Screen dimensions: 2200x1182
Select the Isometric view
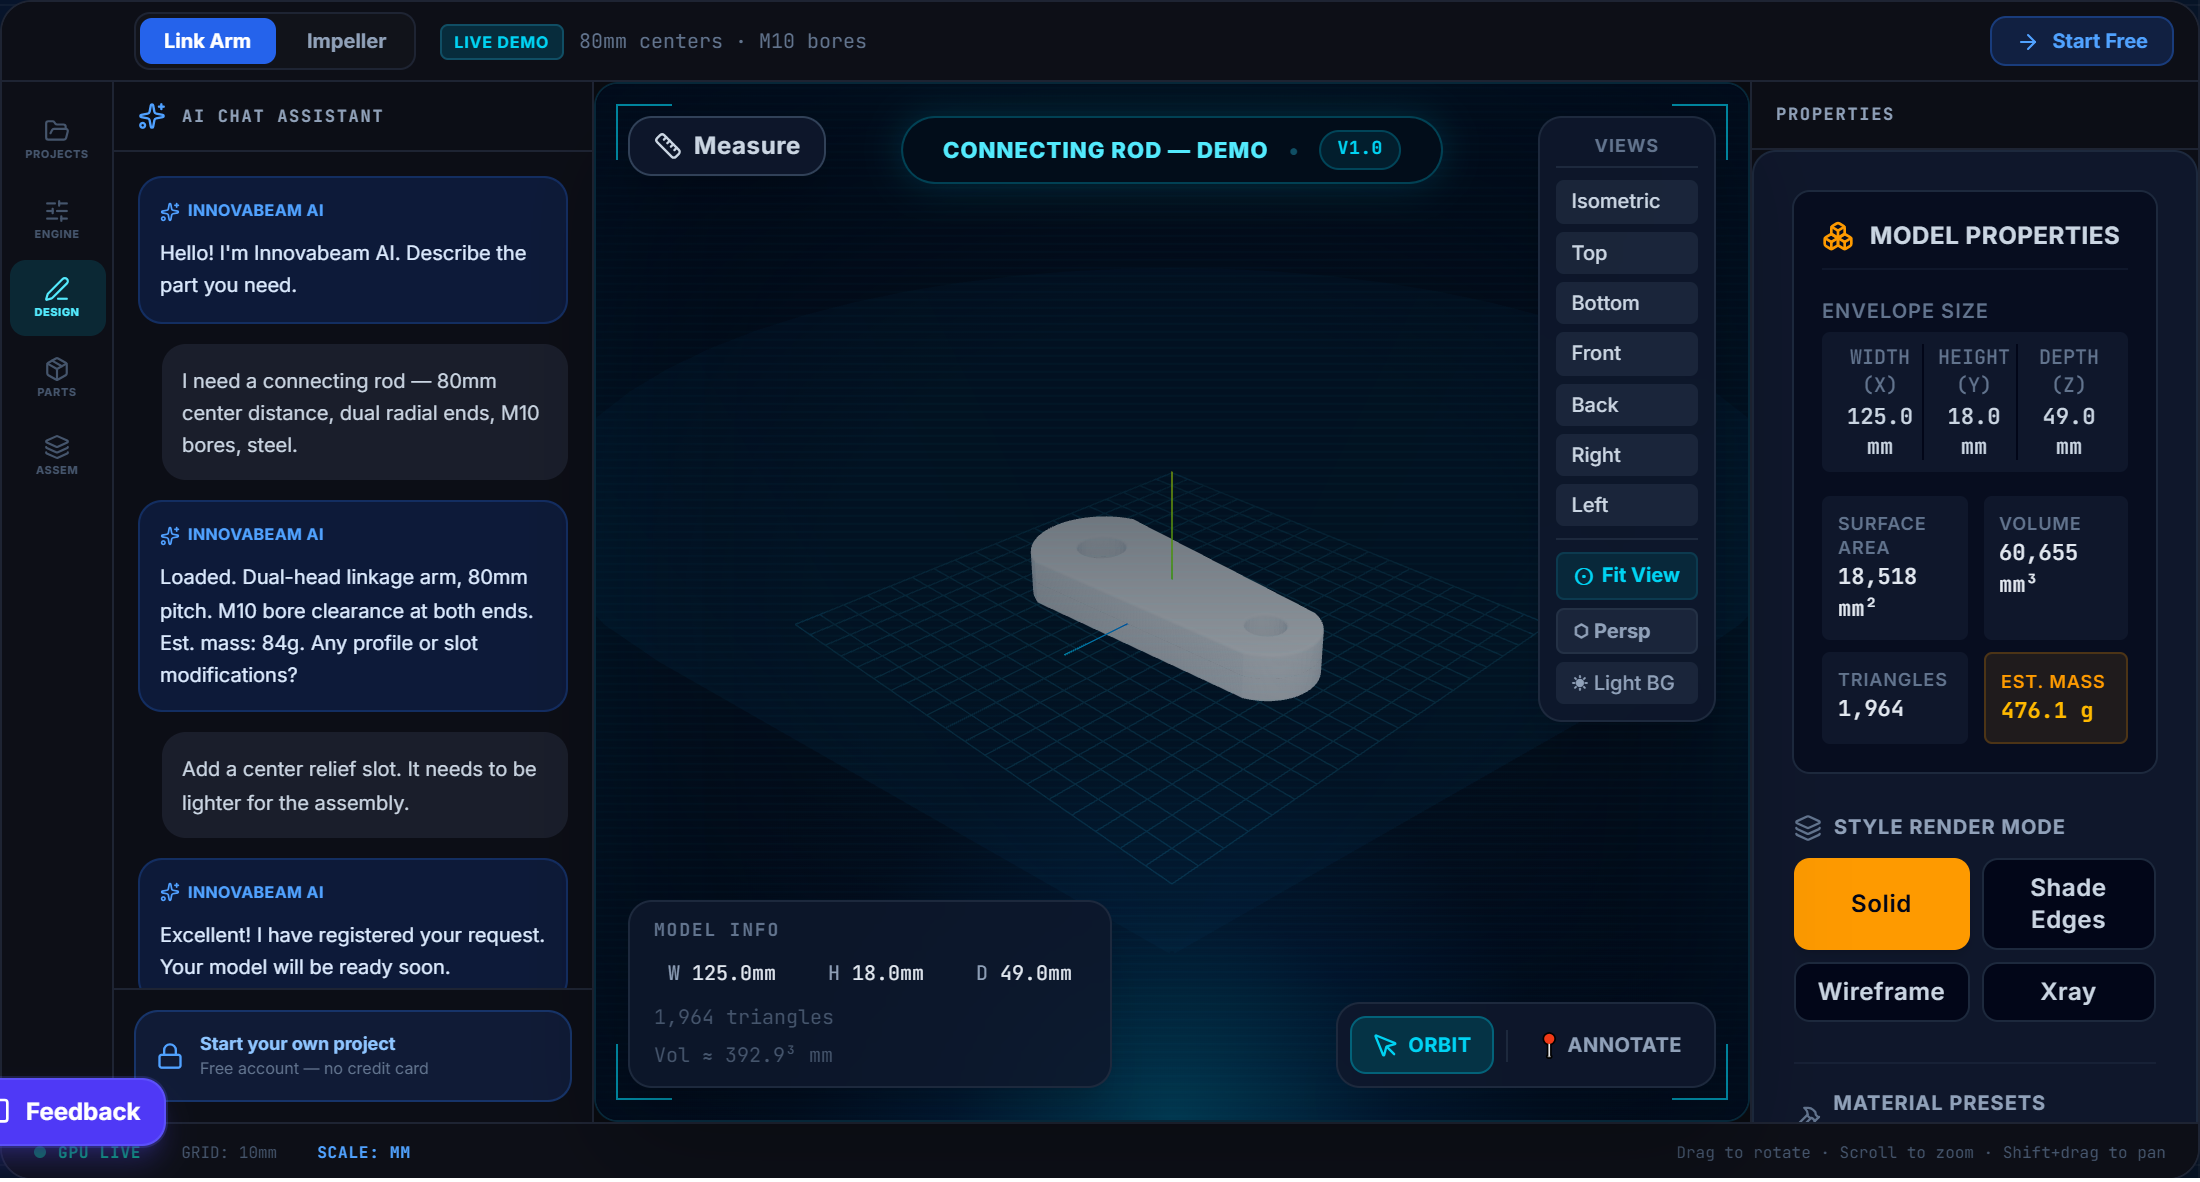(1626, 201)
